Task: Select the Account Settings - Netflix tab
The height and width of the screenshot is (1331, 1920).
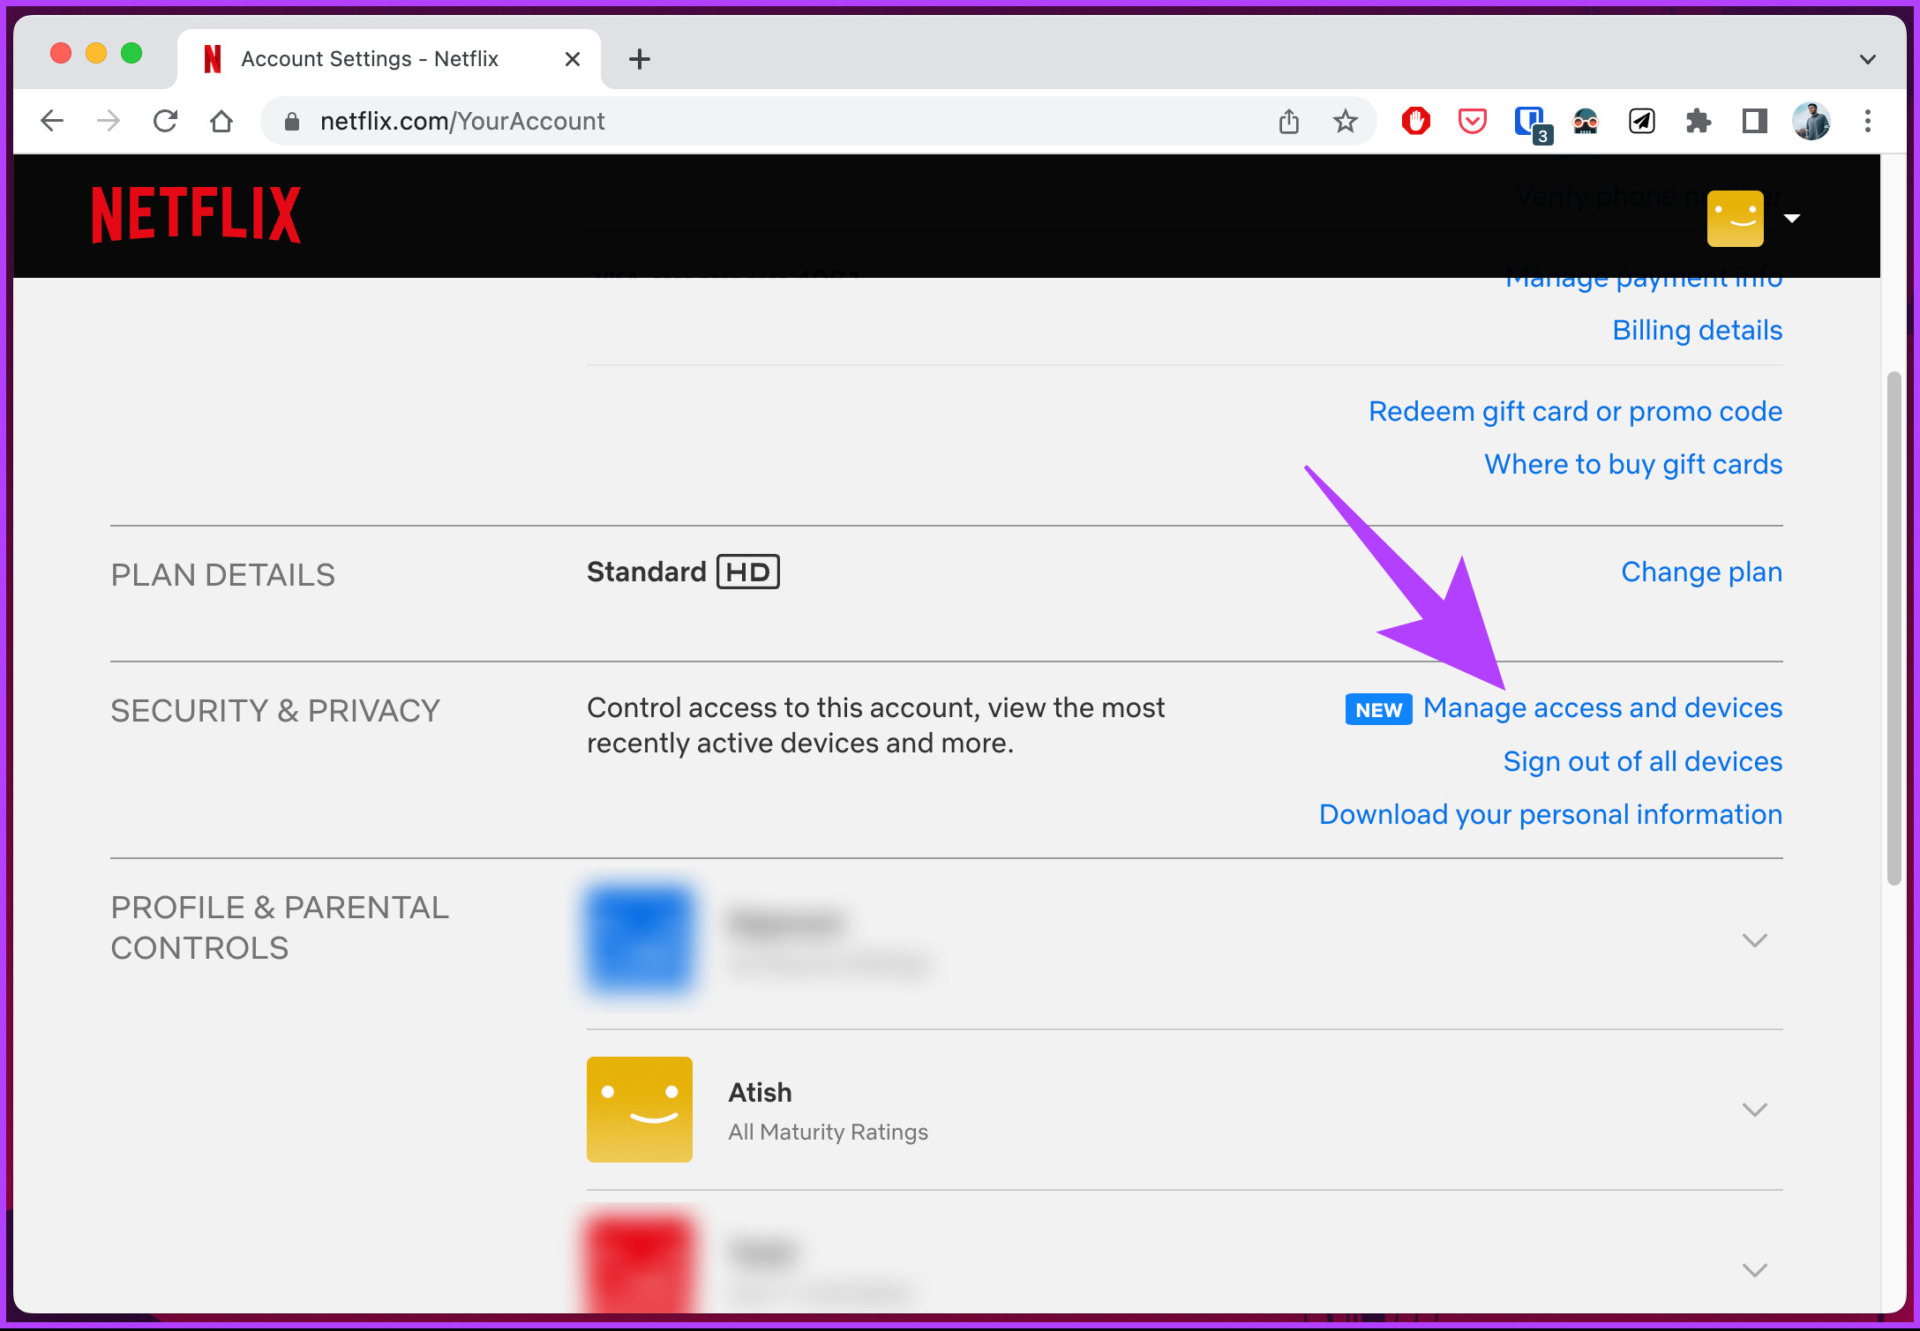Action: click(x=370, y=58)
